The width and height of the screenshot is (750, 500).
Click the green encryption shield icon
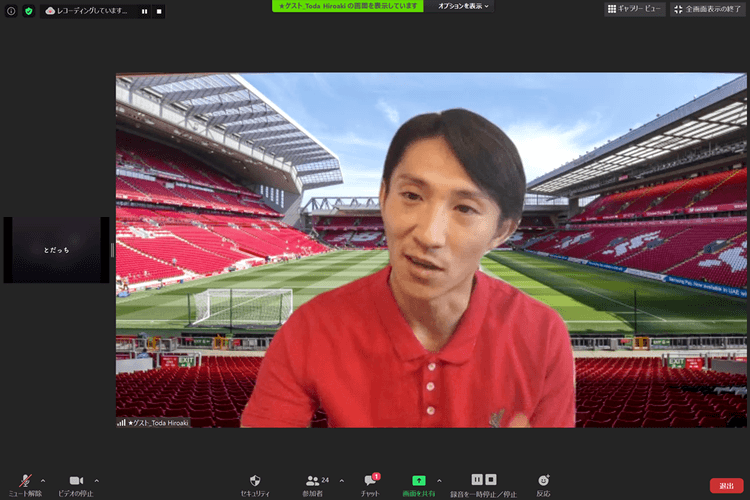click(x=29, y=11)
